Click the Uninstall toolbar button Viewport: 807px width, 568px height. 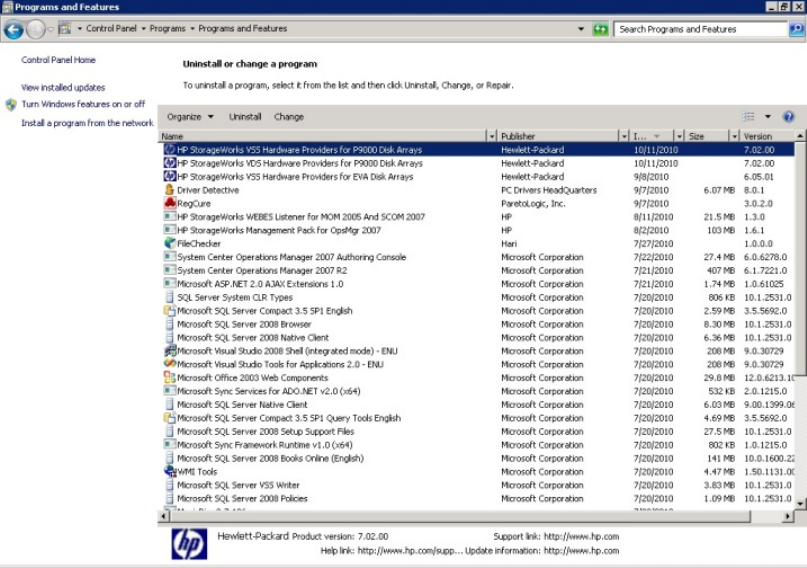[245, 117]
